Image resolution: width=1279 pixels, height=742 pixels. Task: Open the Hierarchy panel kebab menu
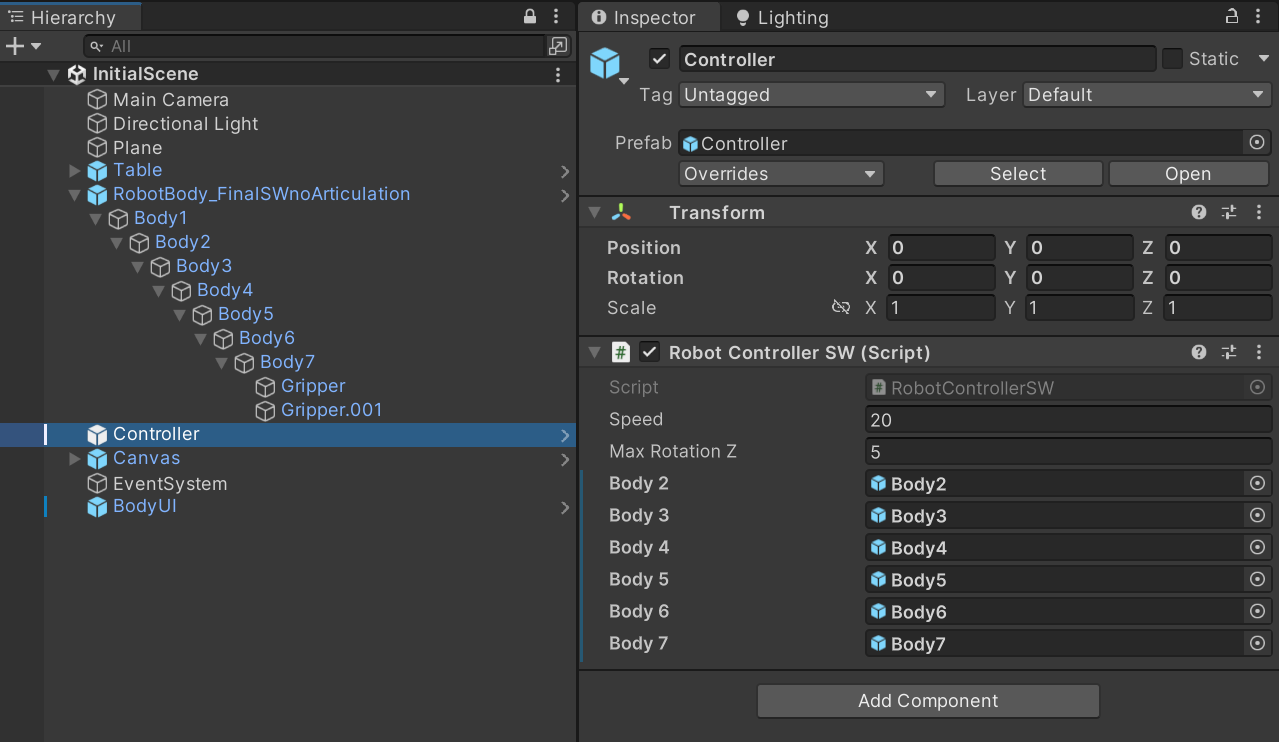557,17
